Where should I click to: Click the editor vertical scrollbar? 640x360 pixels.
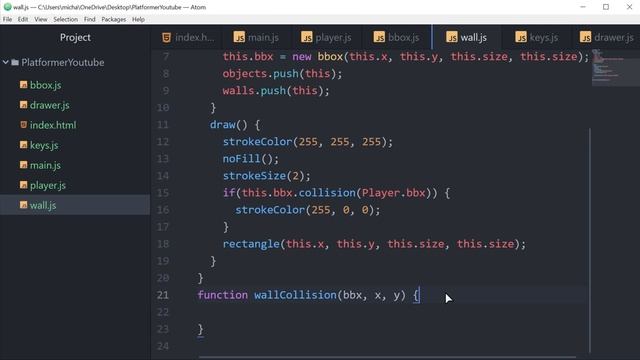pos(590,240)
